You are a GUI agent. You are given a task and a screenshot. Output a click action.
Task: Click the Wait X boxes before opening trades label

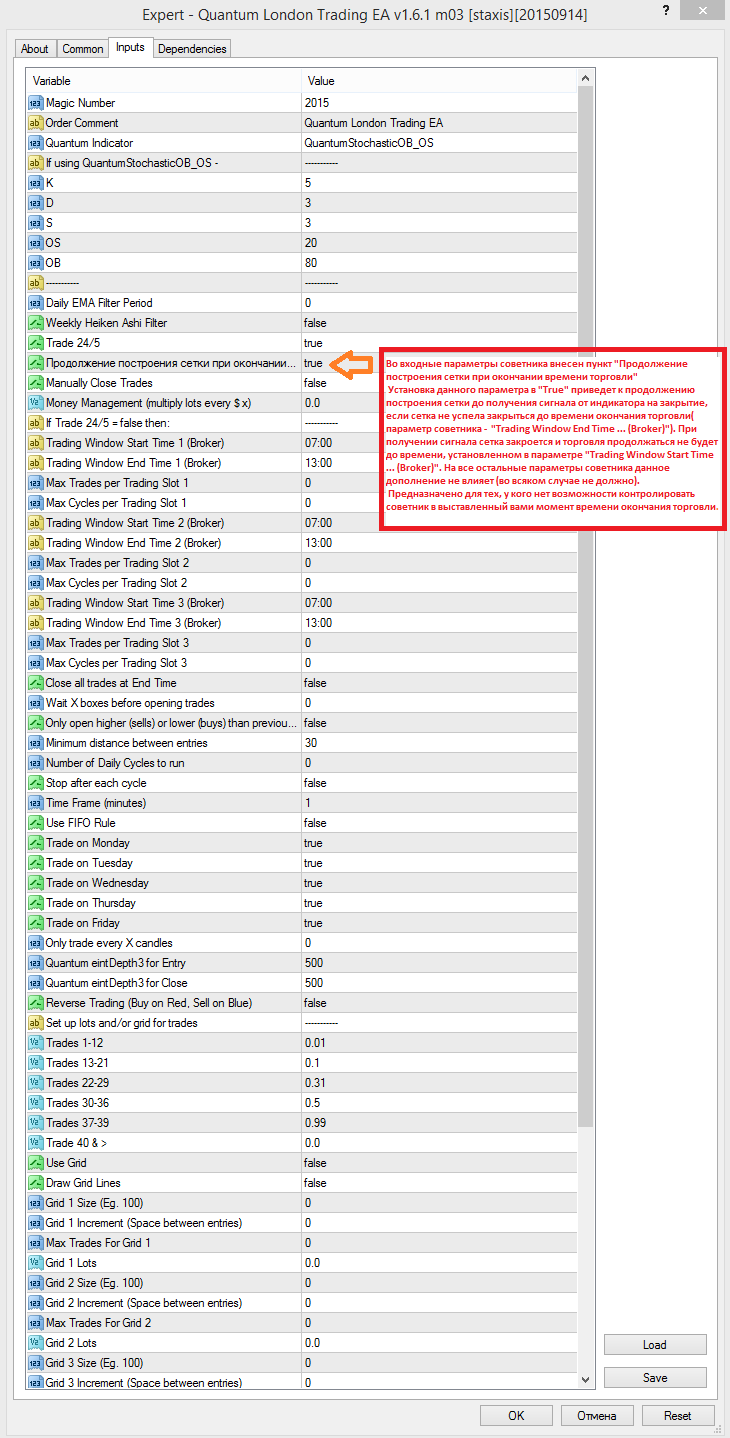(x=130, y=703)
